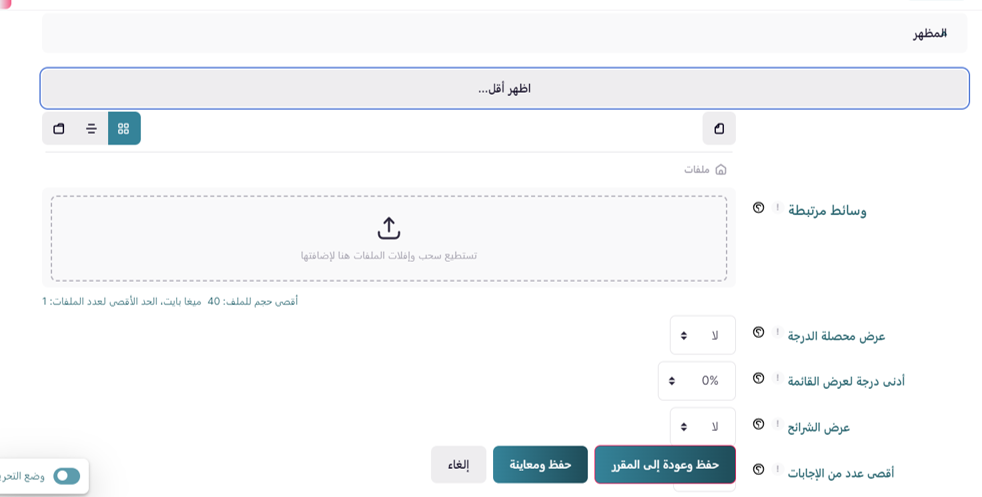This screenshot has height=497, width=982.
Task: Switch file manager to folder tree view
Action: (x=59, y=128)
